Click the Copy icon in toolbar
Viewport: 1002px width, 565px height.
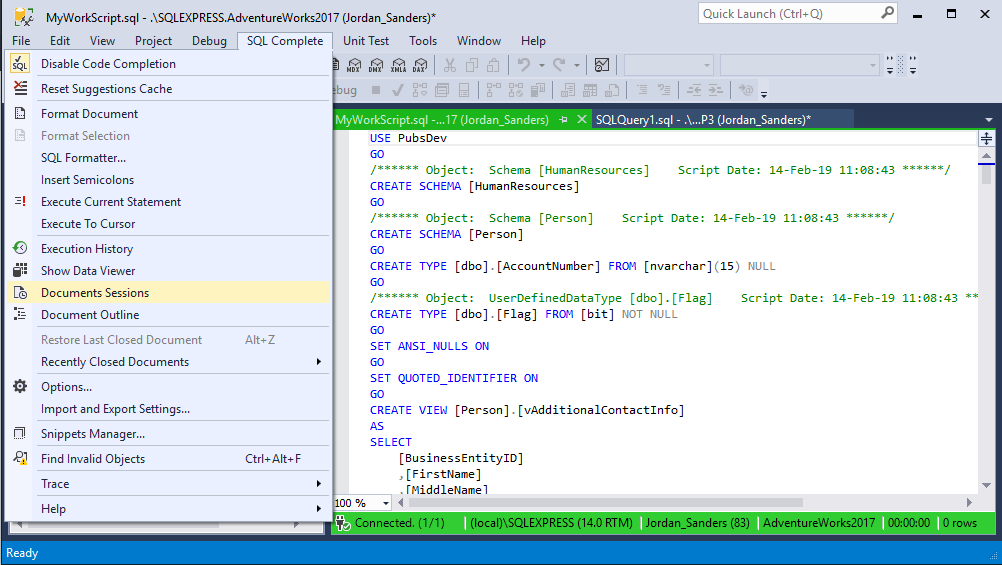click(x=472, y=65)
